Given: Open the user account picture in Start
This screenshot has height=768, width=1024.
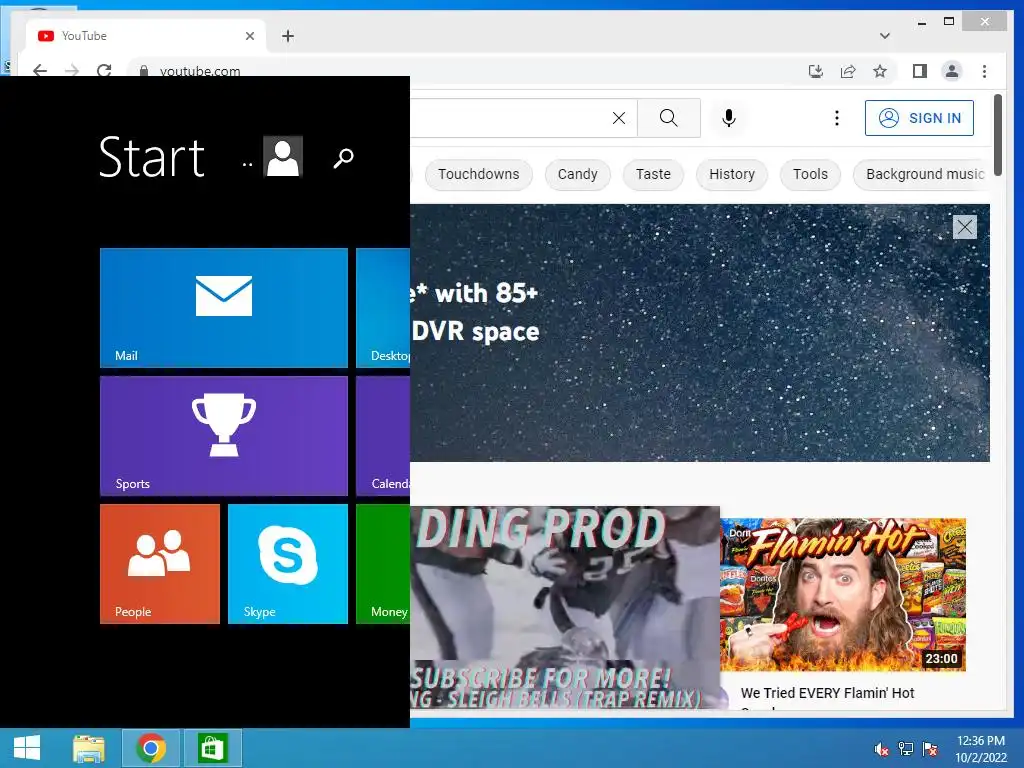Looking at the screenshot, I should click(x=283, y=157).
